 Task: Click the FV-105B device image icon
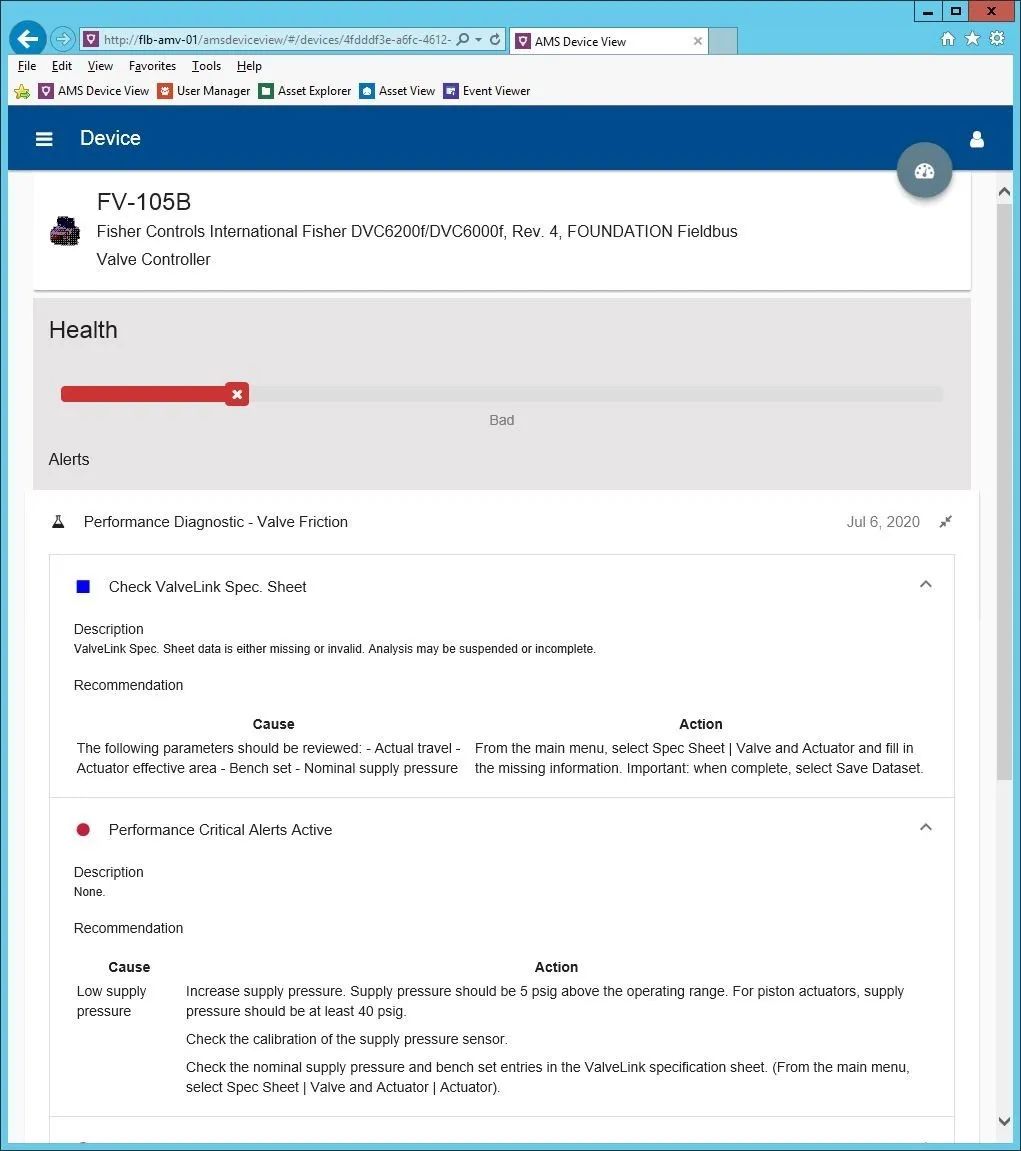click(65, 231)
